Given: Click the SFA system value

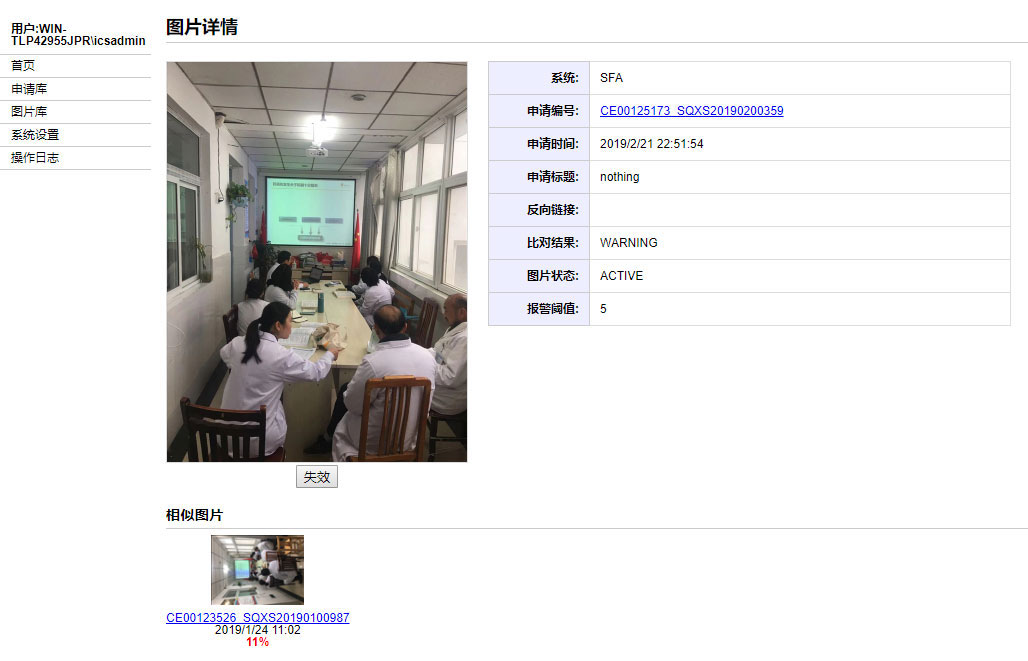Looking at the screenshot, I should [611, 78].
